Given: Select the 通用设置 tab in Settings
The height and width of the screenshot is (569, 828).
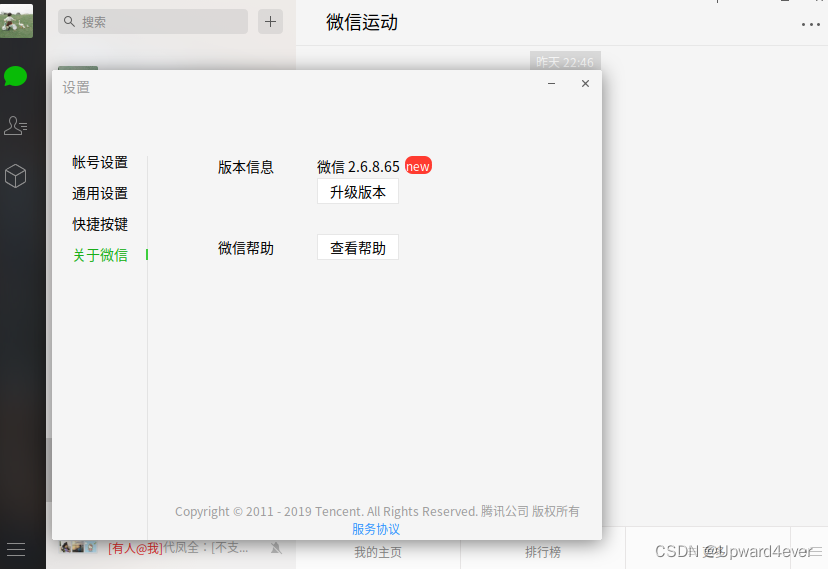Looking at the screenshot, I should (100, 193).
